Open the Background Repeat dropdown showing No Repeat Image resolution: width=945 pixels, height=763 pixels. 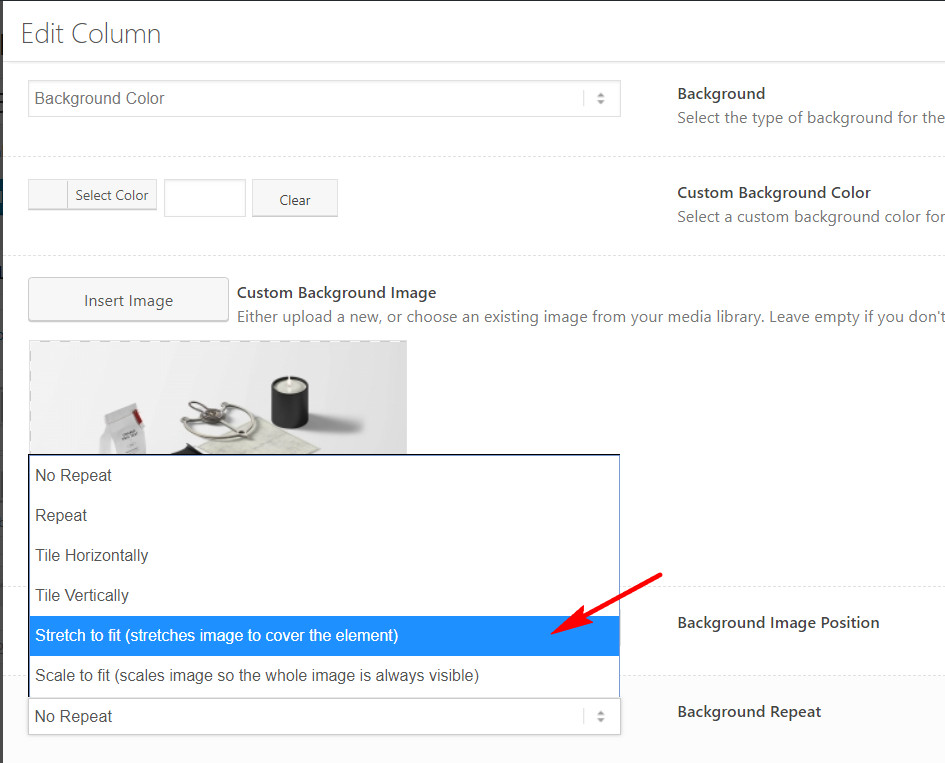tap(324, 717)
